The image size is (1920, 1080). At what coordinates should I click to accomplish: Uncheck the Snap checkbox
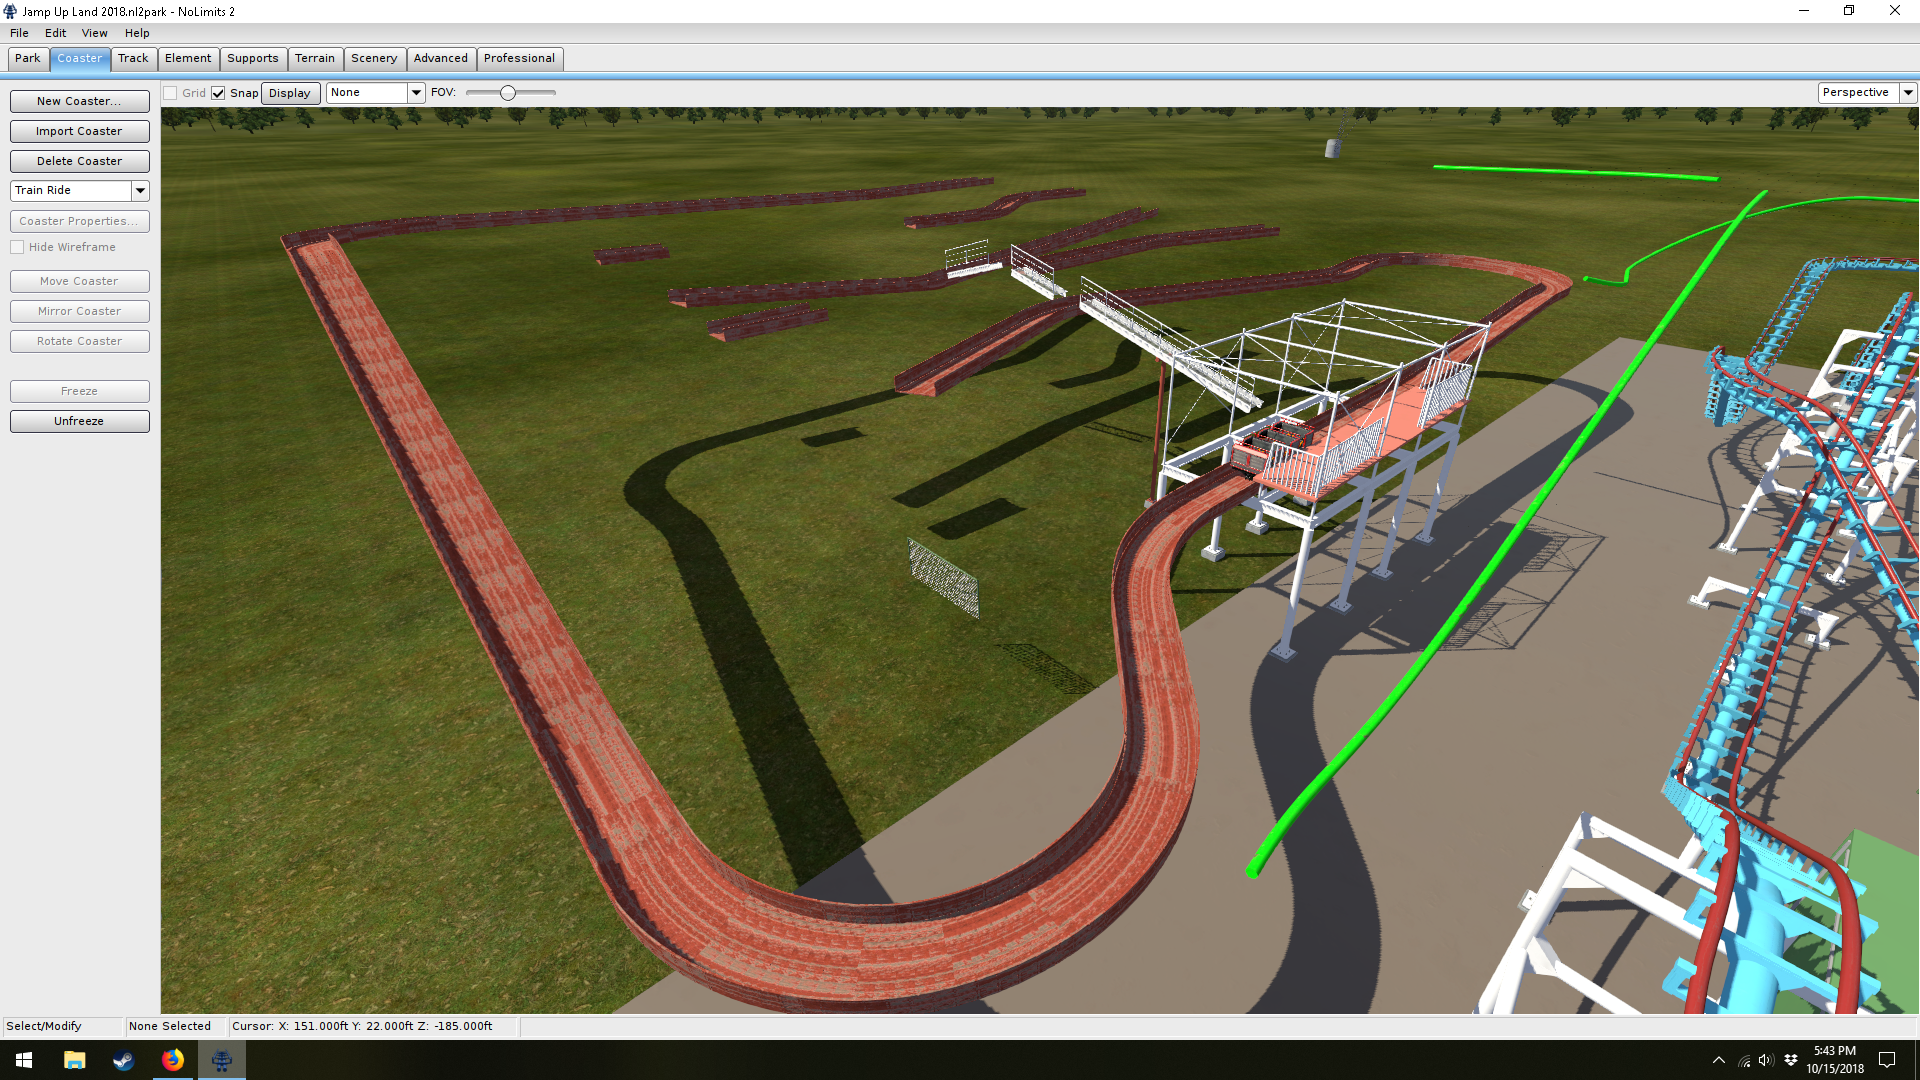(x=218, y=93)
